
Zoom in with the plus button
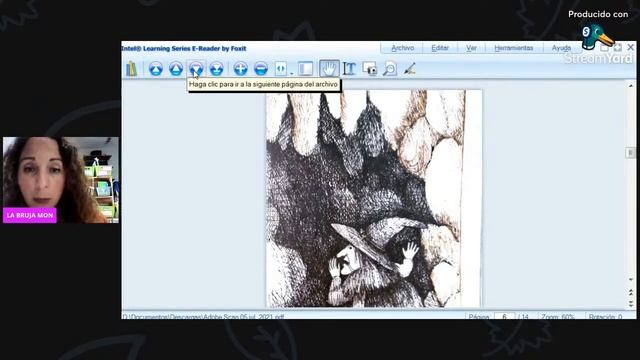click(x=240, y=69)
